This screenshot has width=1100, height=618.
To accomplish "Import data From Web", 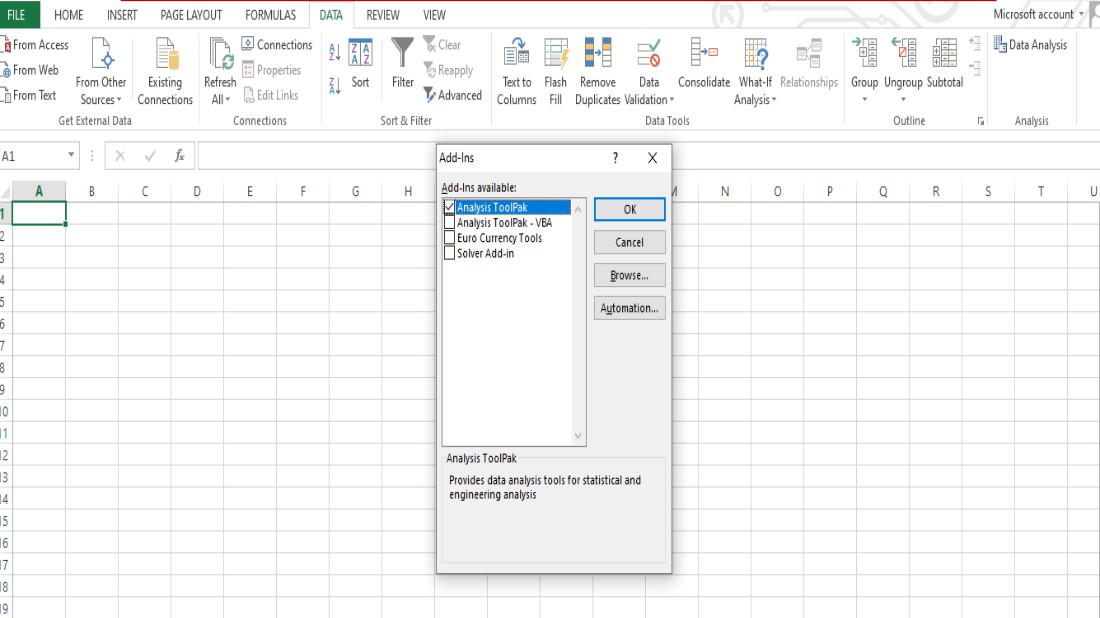I will [30, 70].
